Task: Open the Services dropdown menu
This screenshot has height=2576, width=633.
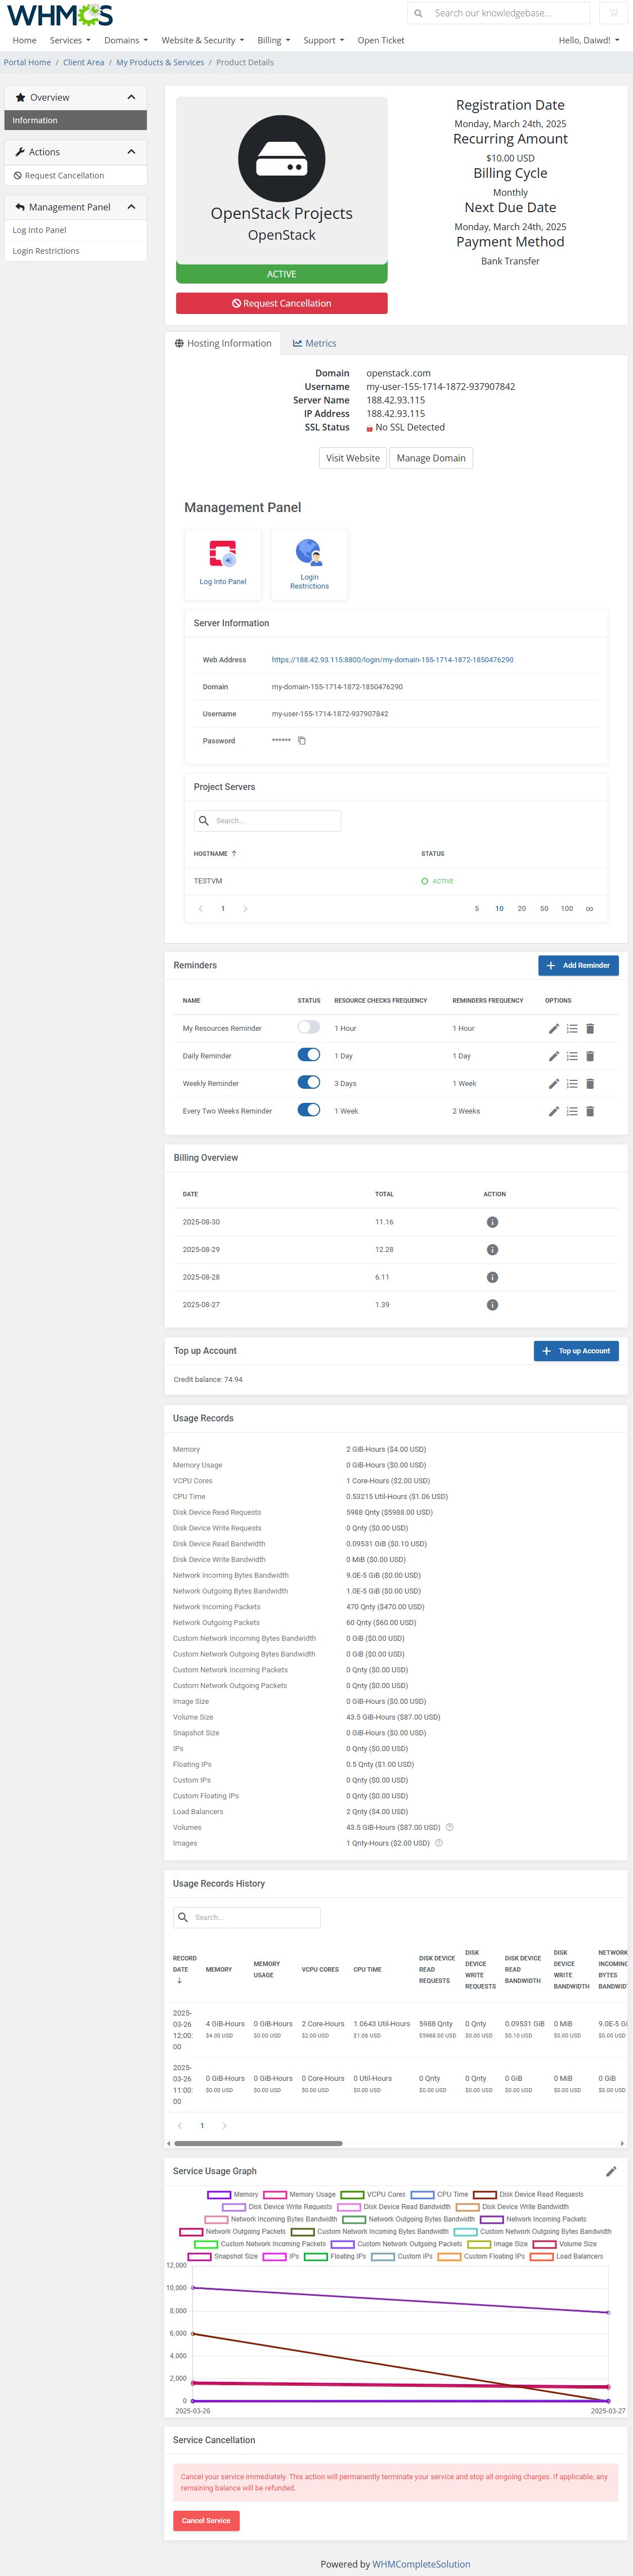Action: pyautogui.click(x=70, y=41)
